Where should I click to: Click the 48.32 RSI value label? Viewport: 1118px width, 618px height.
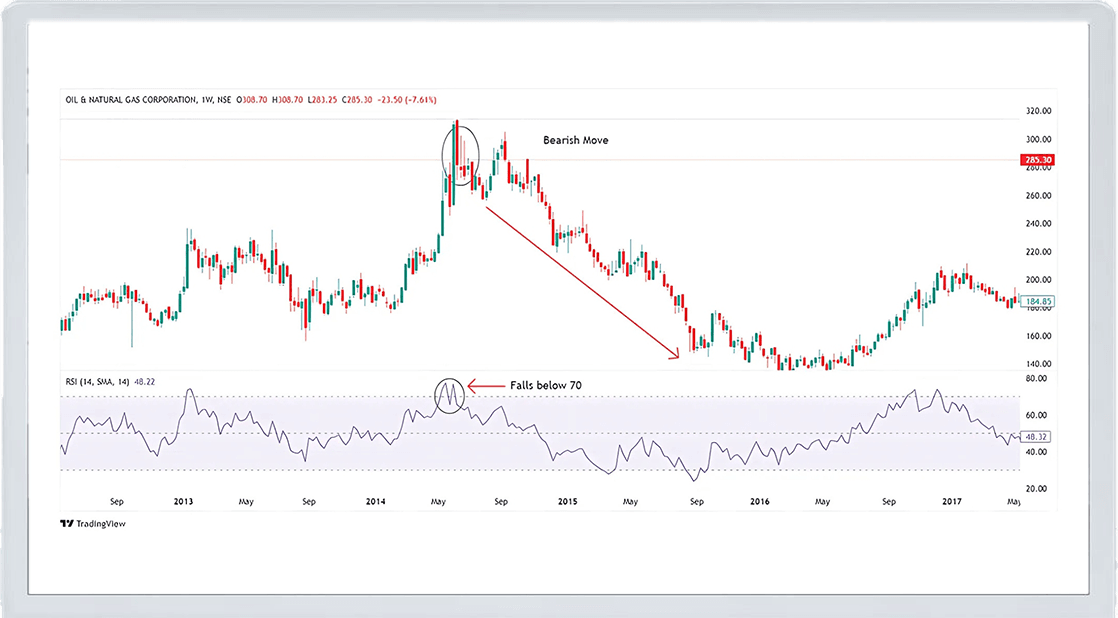[1034, 437]
